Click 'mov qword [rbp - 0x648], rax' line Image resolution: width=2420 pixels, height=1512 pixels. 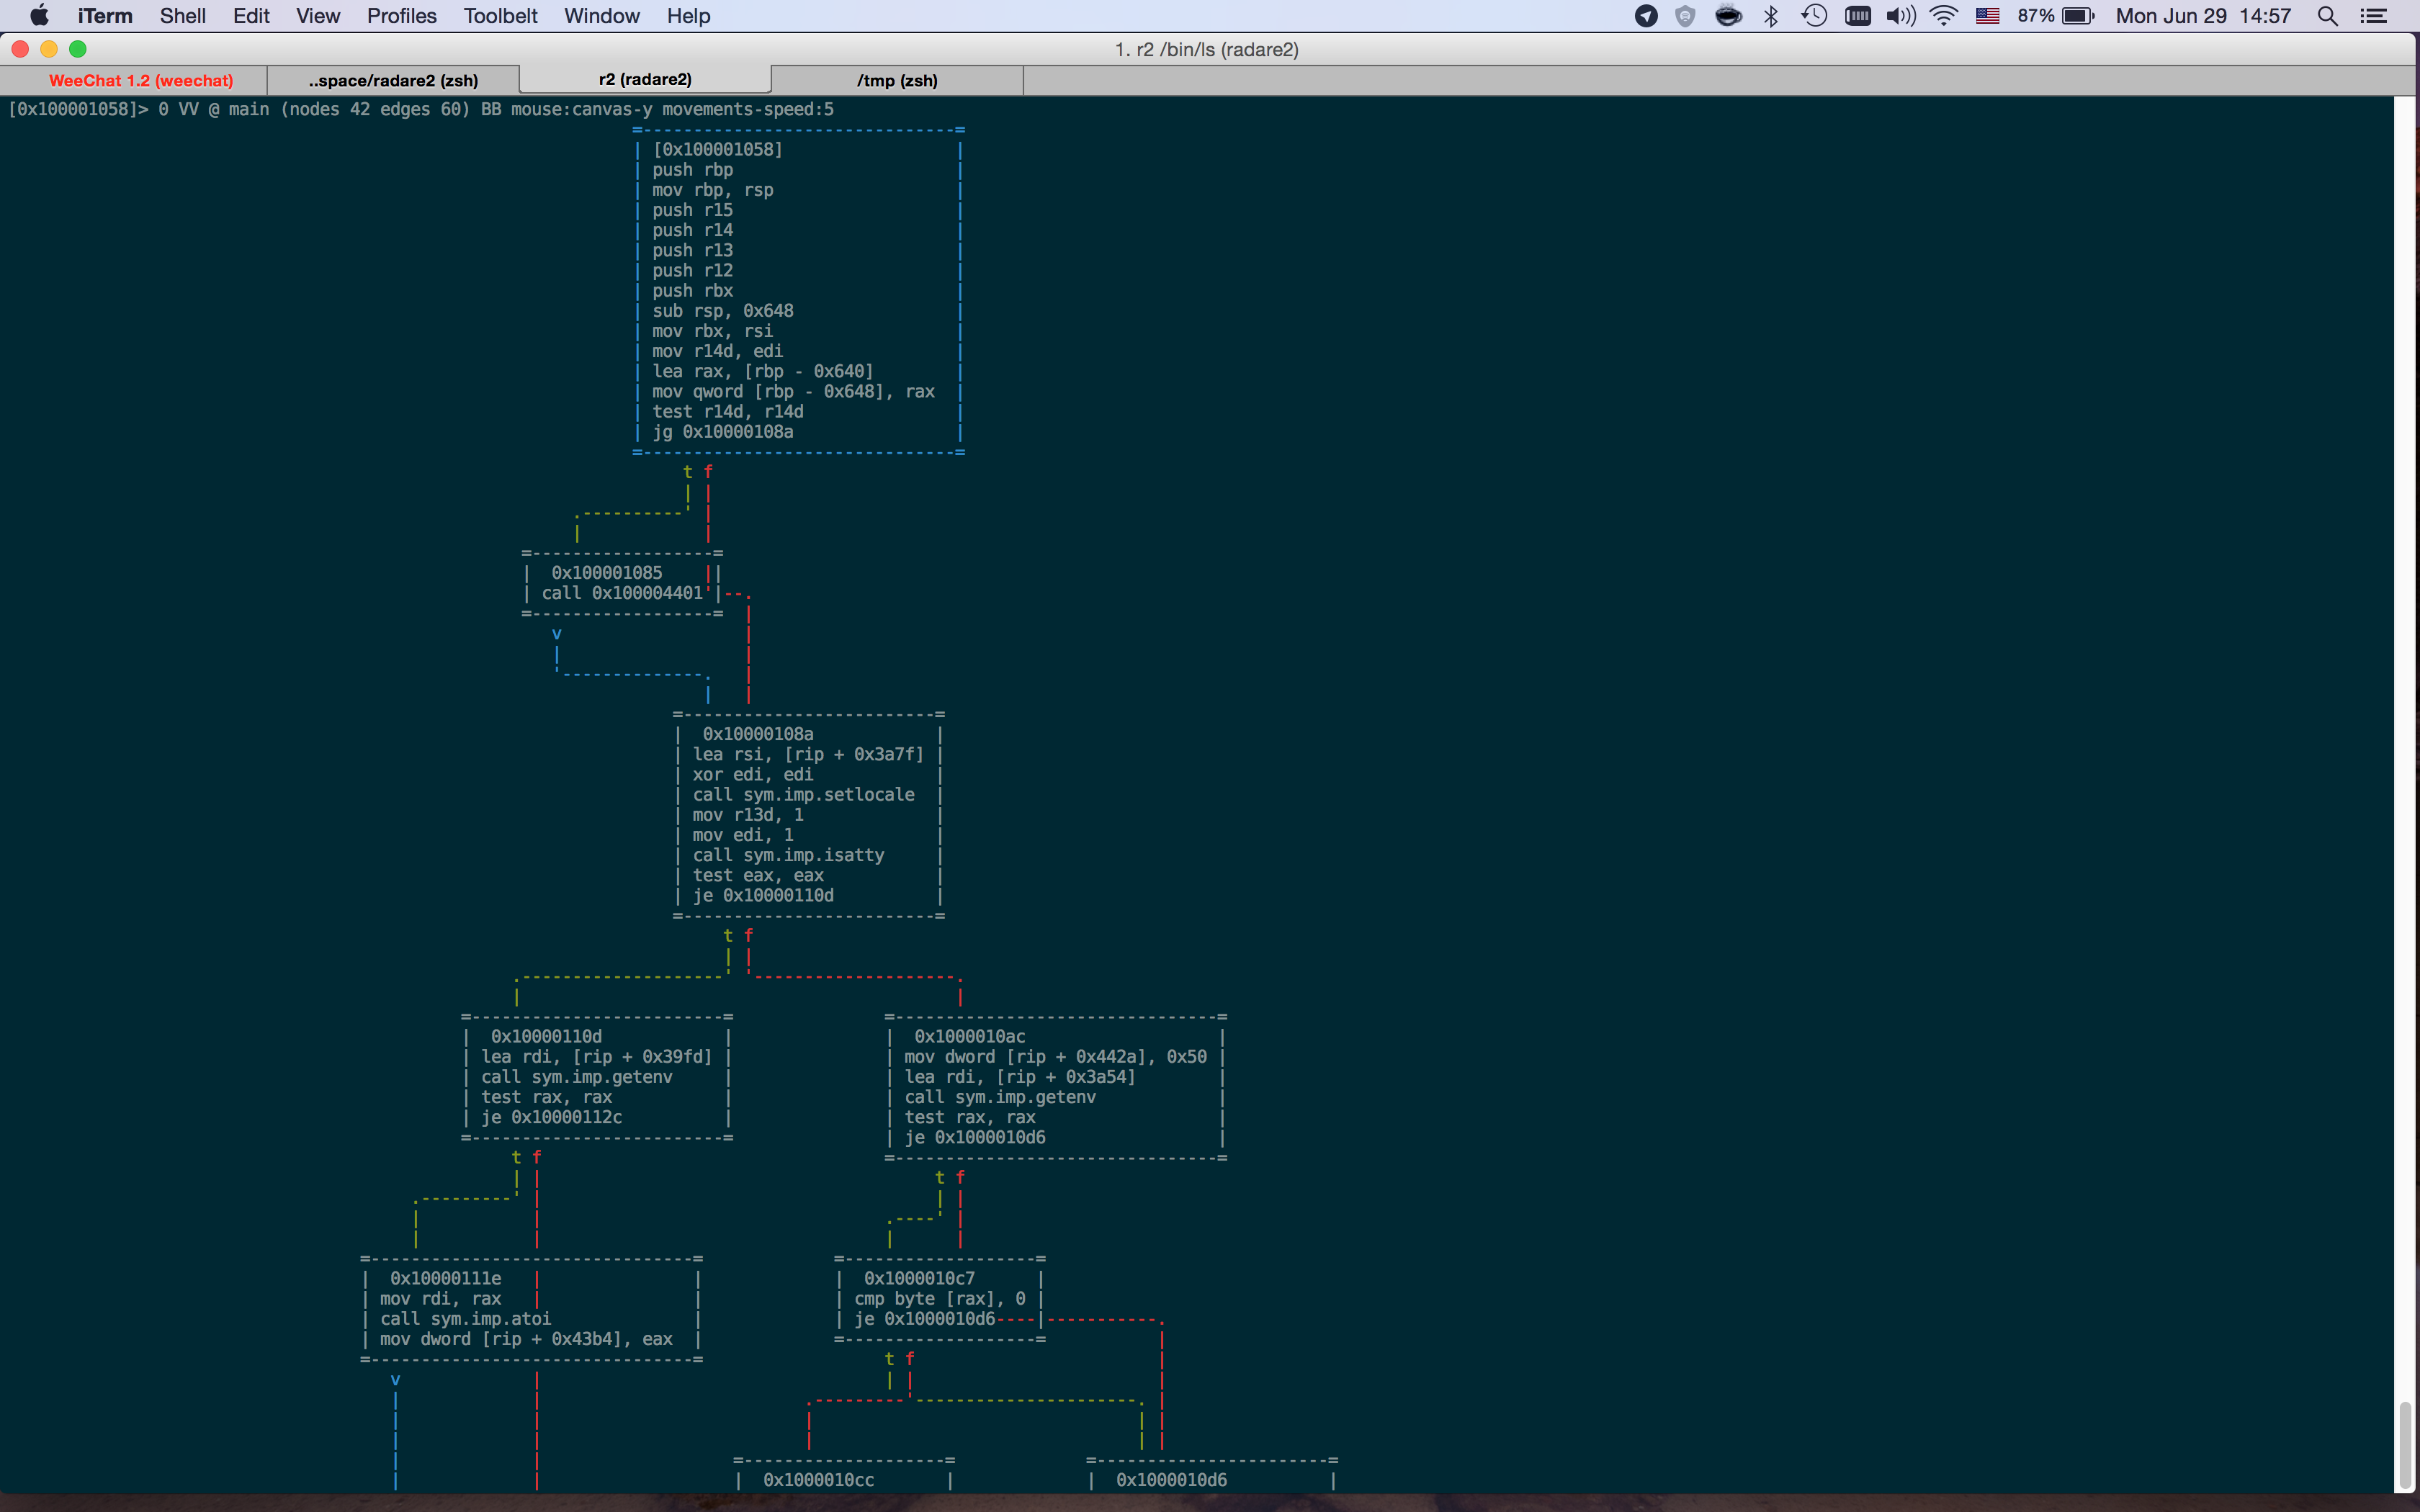pos(794,392)
